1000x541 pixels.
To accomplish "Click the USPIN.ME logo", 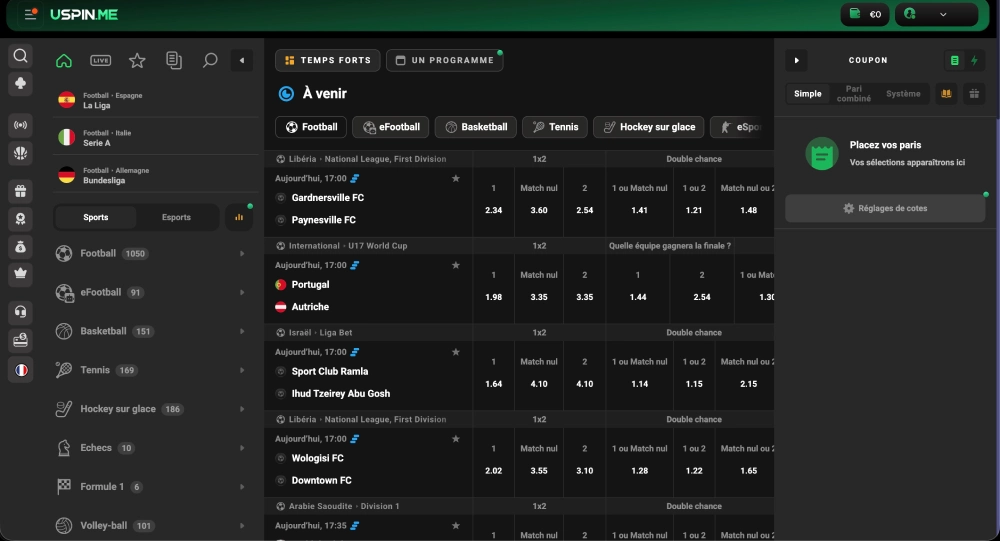I will (x=84, y=14).
